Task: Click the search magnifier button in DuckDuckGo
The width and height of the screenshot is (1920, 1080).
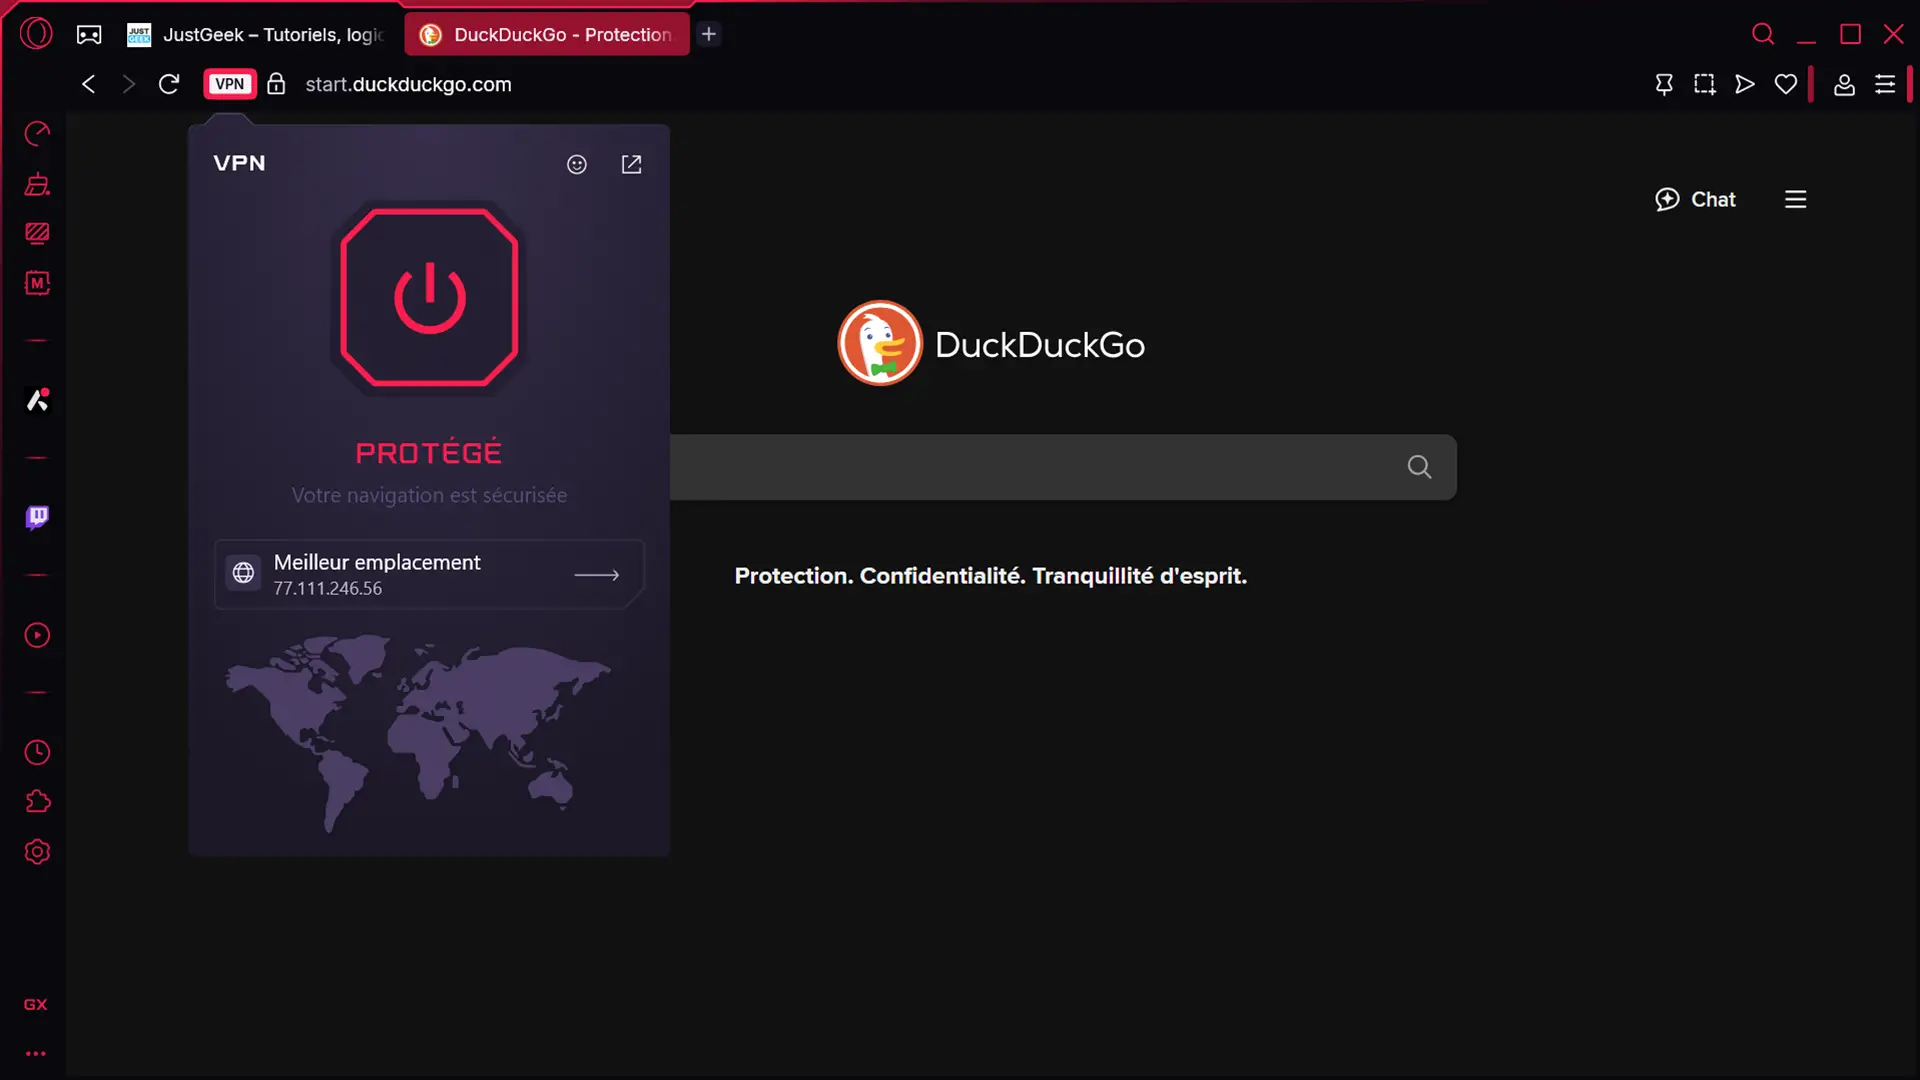Action: [1419, 467]
